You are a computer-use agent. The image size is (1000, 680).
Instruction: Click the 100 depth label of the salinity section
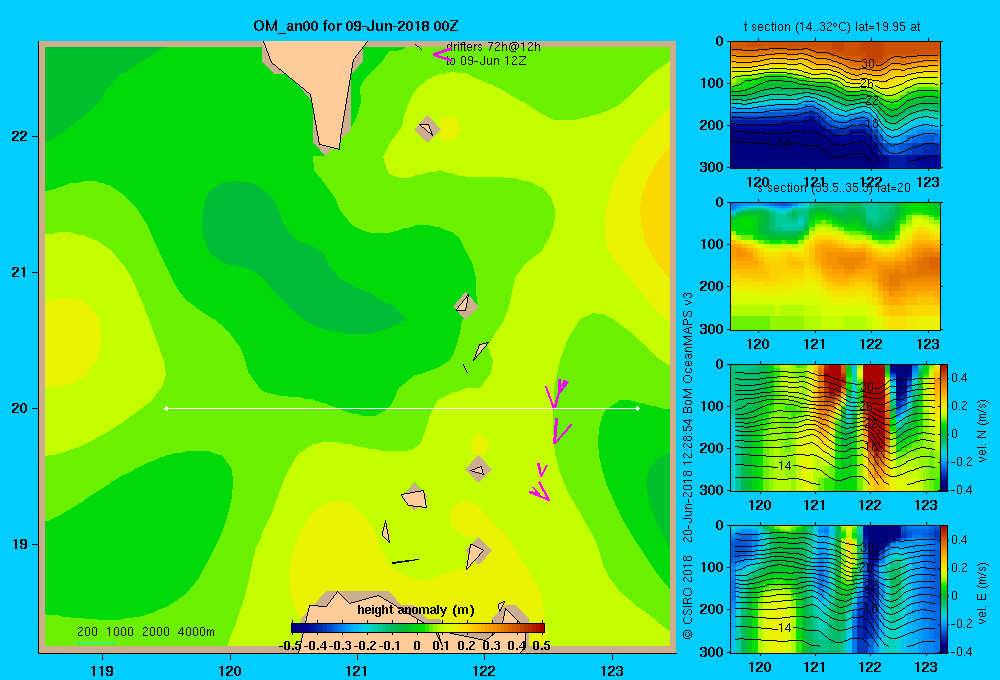(712, 244)
